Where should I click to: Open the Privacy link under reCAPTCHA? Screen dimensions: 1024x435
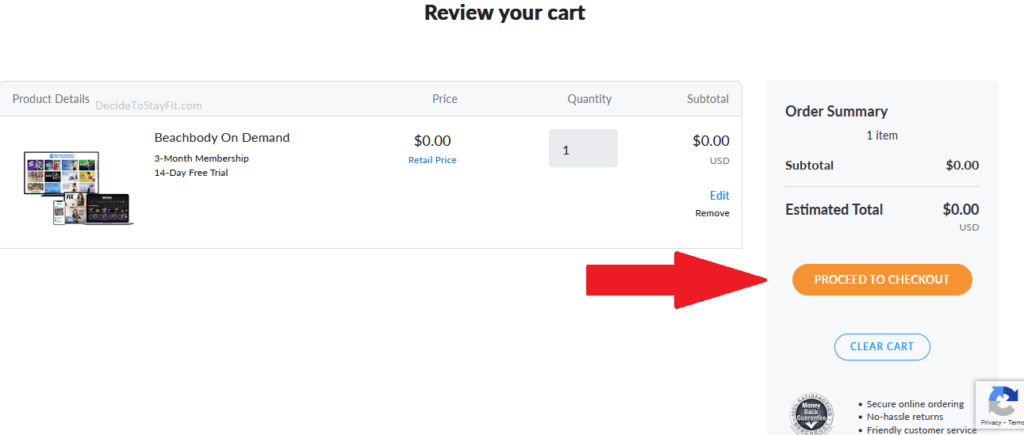(x=994, y=425)
